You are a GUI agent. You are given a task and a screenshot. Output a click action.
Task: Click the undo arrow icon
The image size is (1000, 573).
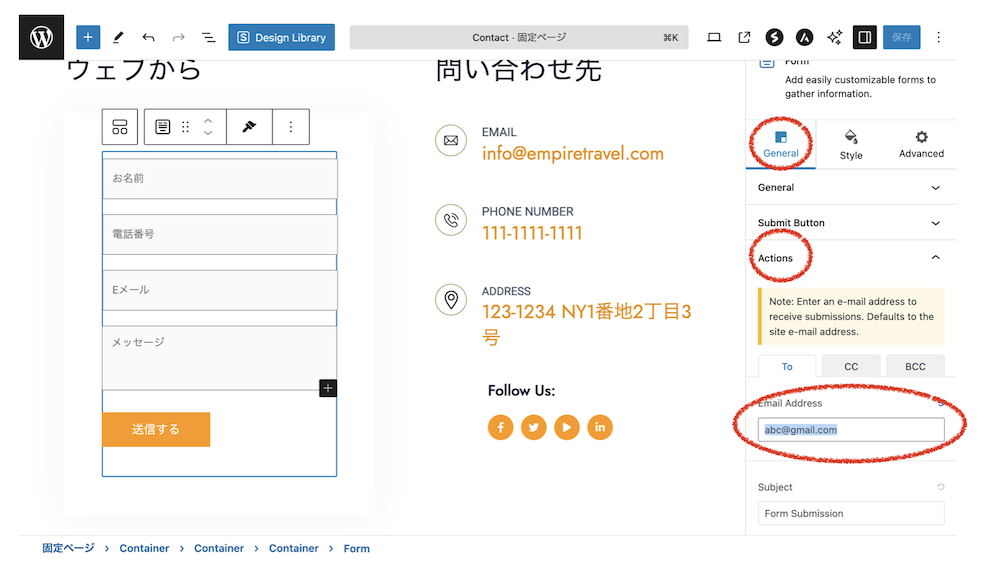pos(148,37)
